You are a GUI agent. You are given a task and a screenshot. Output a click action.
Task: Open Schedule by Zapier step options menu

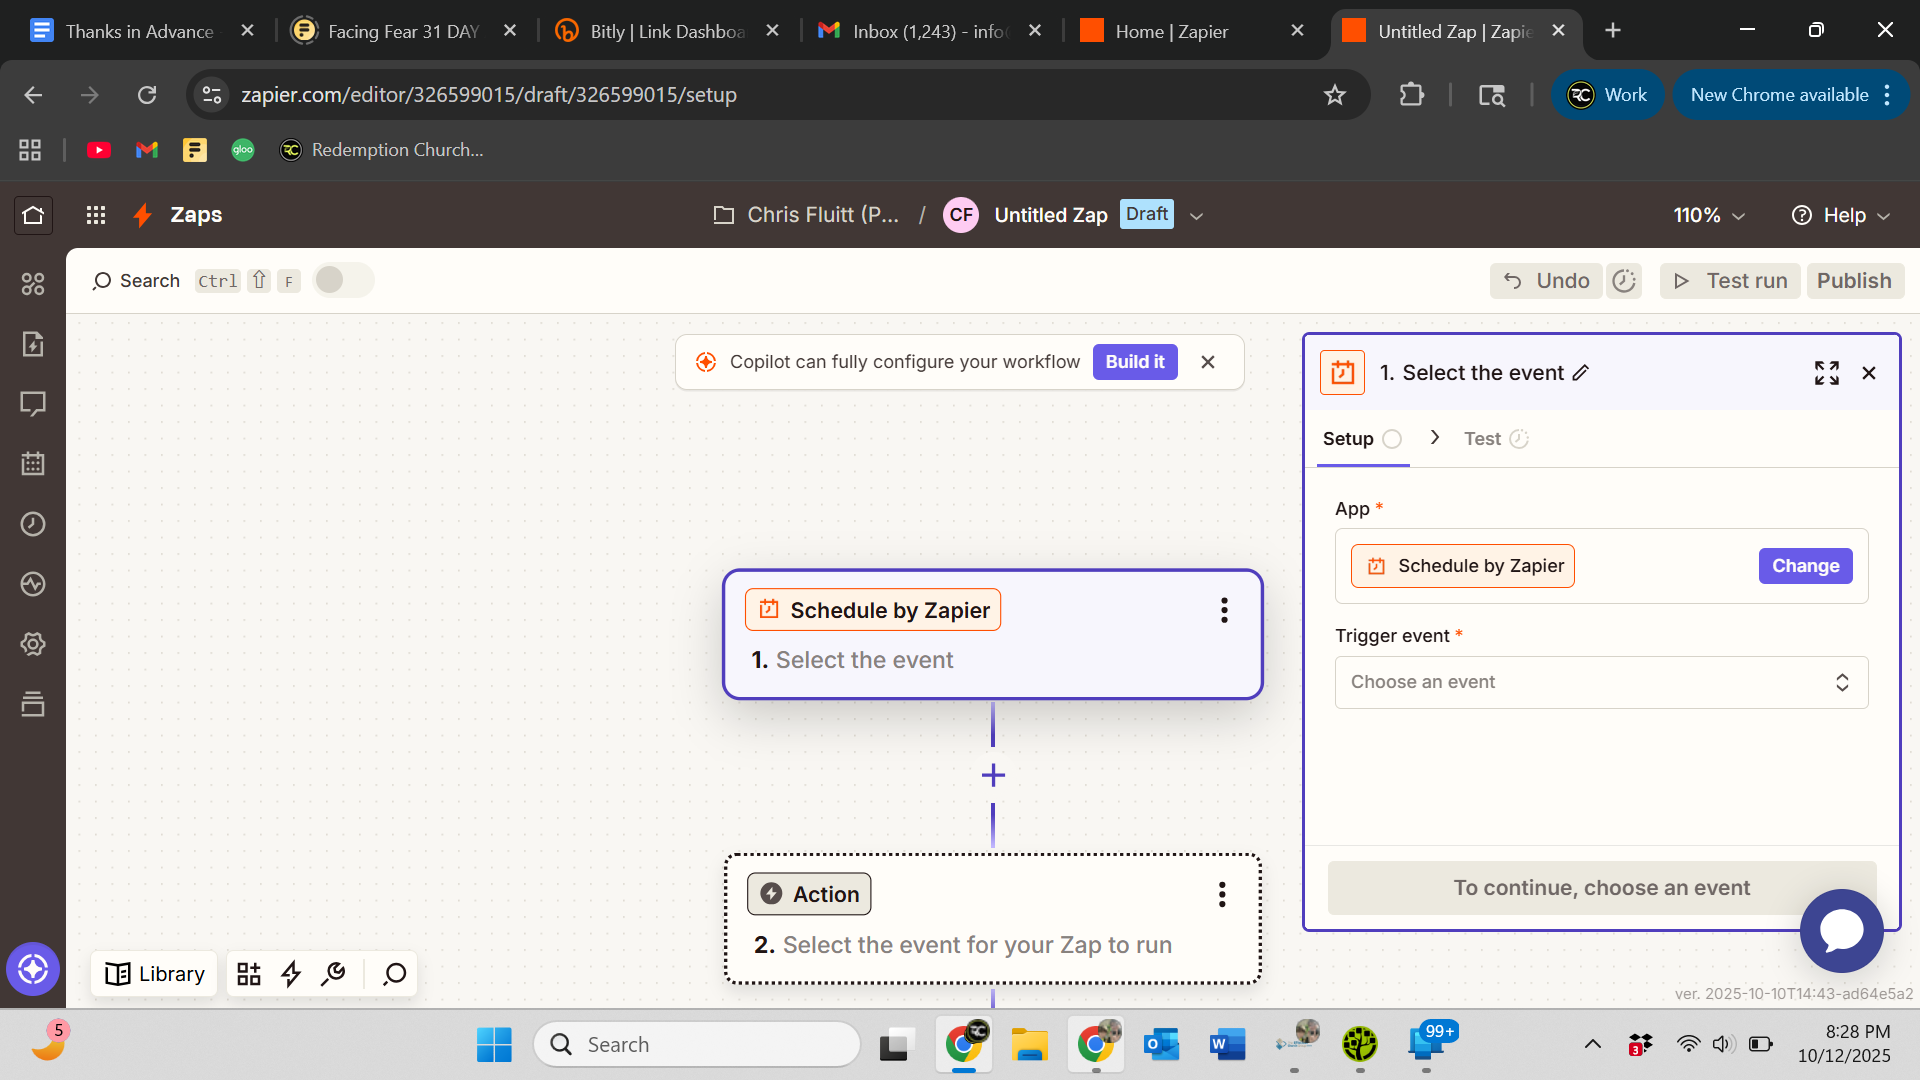pyautogui.click(x=1224, y=610)
